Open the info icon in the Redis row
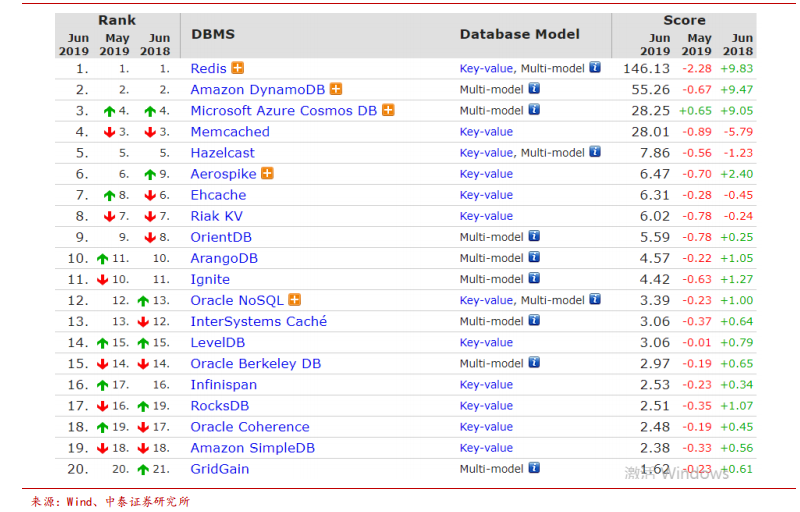Image resolution: width=800 pixels, height=512 pixels. 595,67
